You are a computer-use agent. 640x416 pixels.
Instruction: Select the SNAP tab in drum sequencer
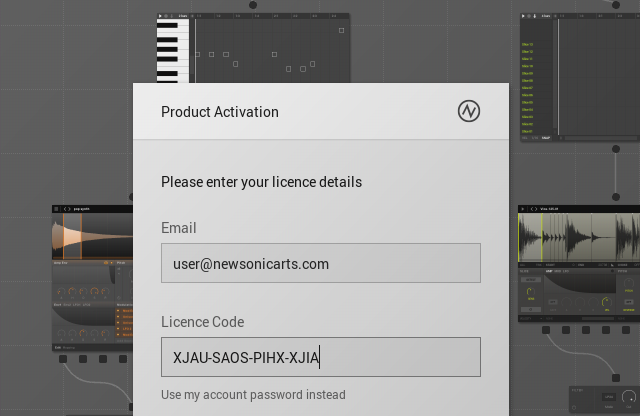point(546,138)
